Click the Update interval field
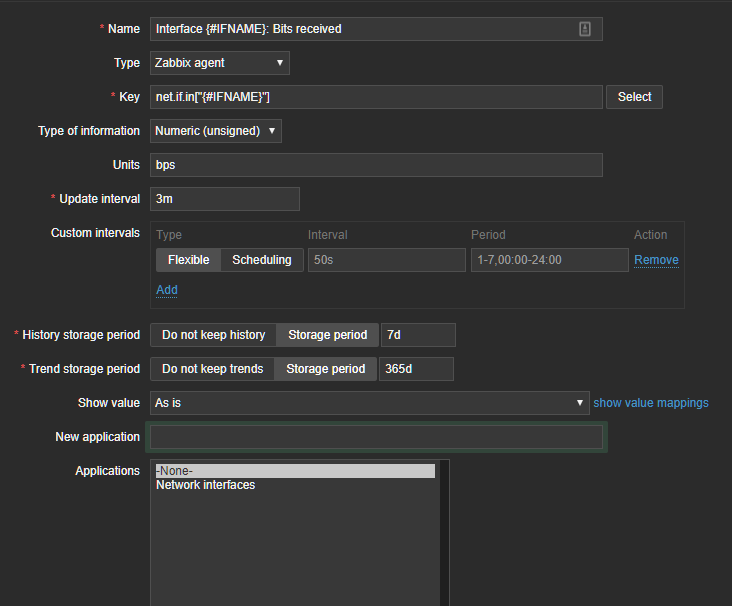Image resolution: width=732 pixels, height=606 pixels. 225,199
